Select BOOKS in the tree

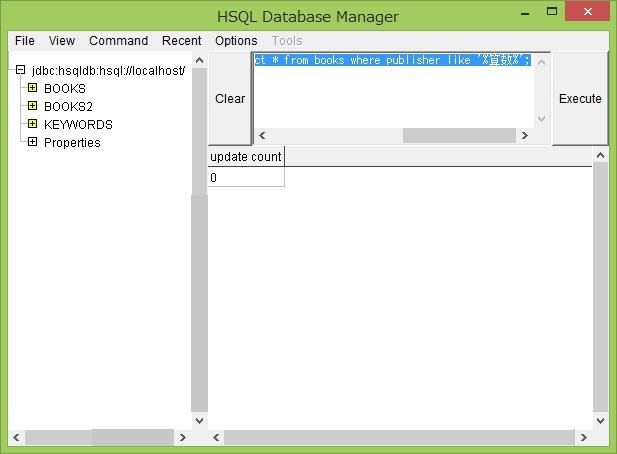point(65,89)
